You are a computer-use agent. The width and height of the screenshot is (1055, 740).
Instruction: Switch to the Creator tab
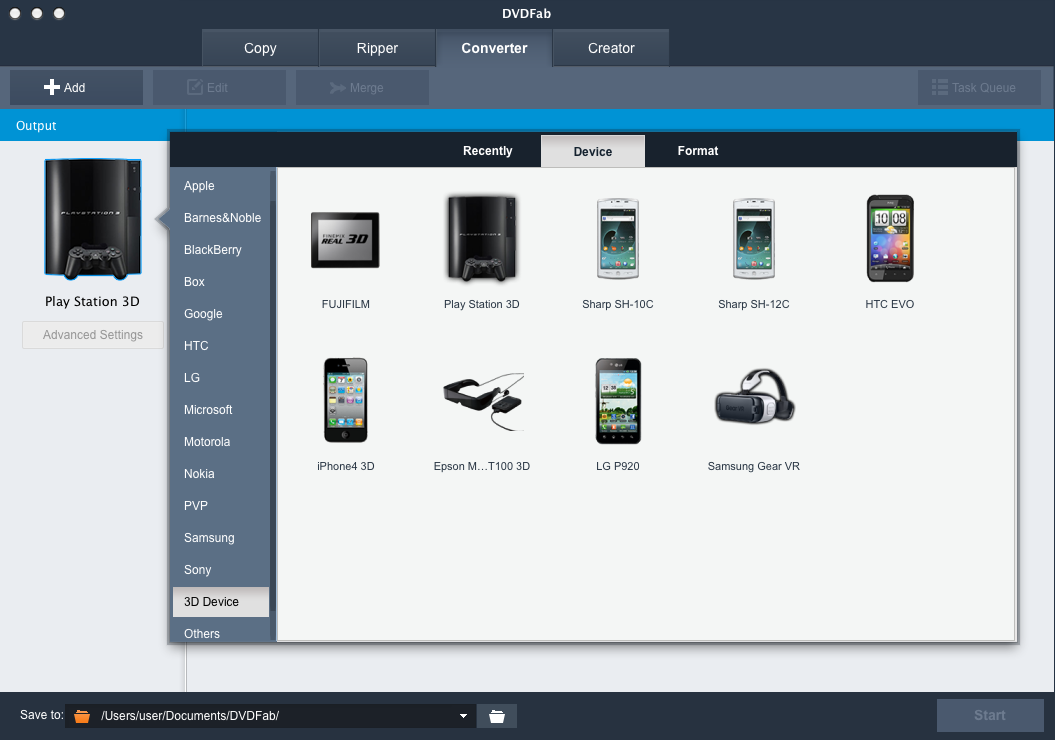tap(612, 48)
